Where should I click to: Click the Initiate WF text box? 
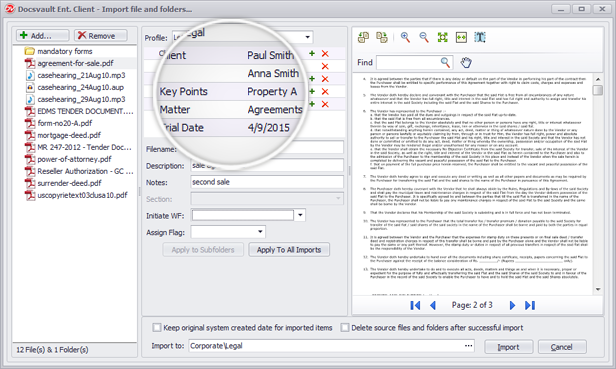point(243,215)
